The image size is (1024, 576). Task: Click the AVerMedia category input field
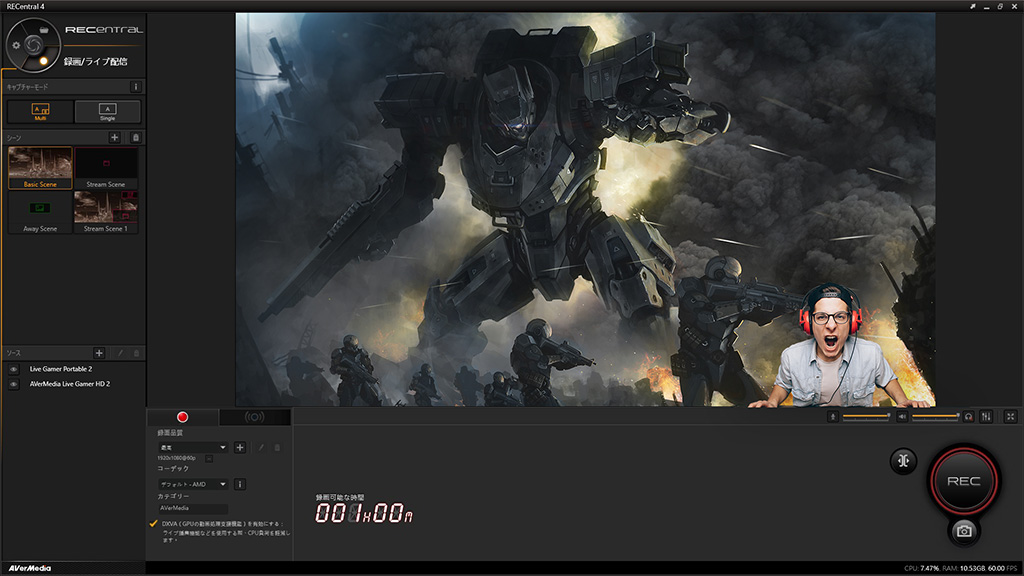click(x=193, y=508)
